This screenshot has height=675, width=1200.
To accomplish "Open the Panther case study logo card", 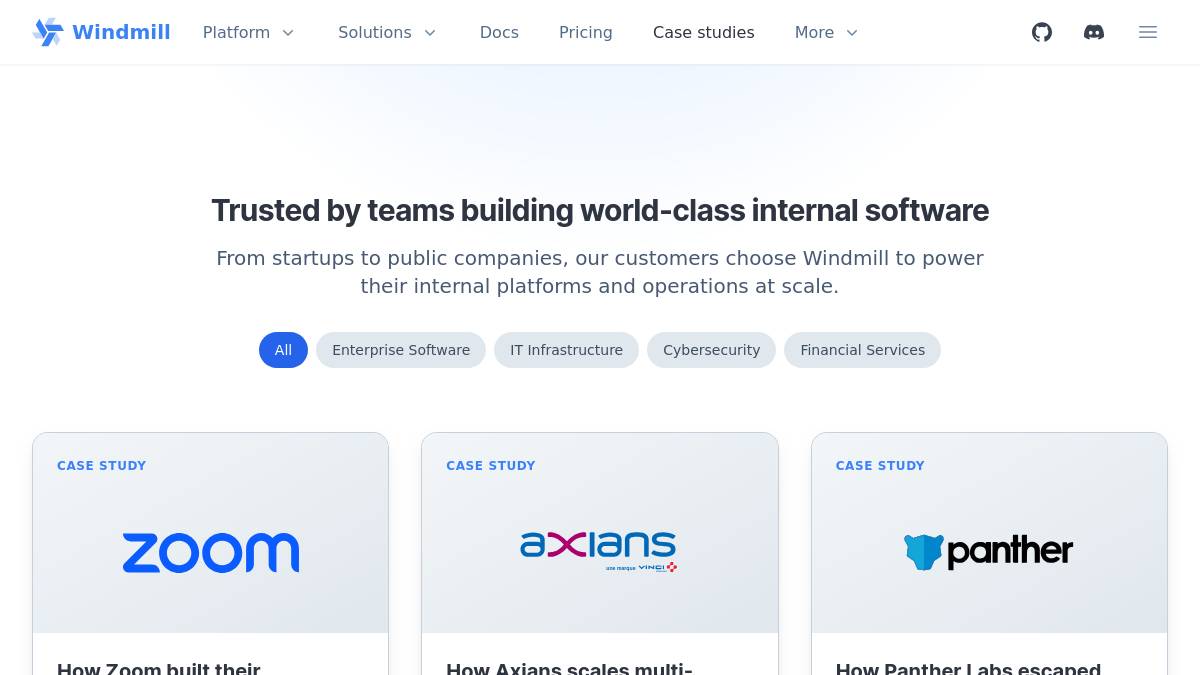I will click(988, 552).
